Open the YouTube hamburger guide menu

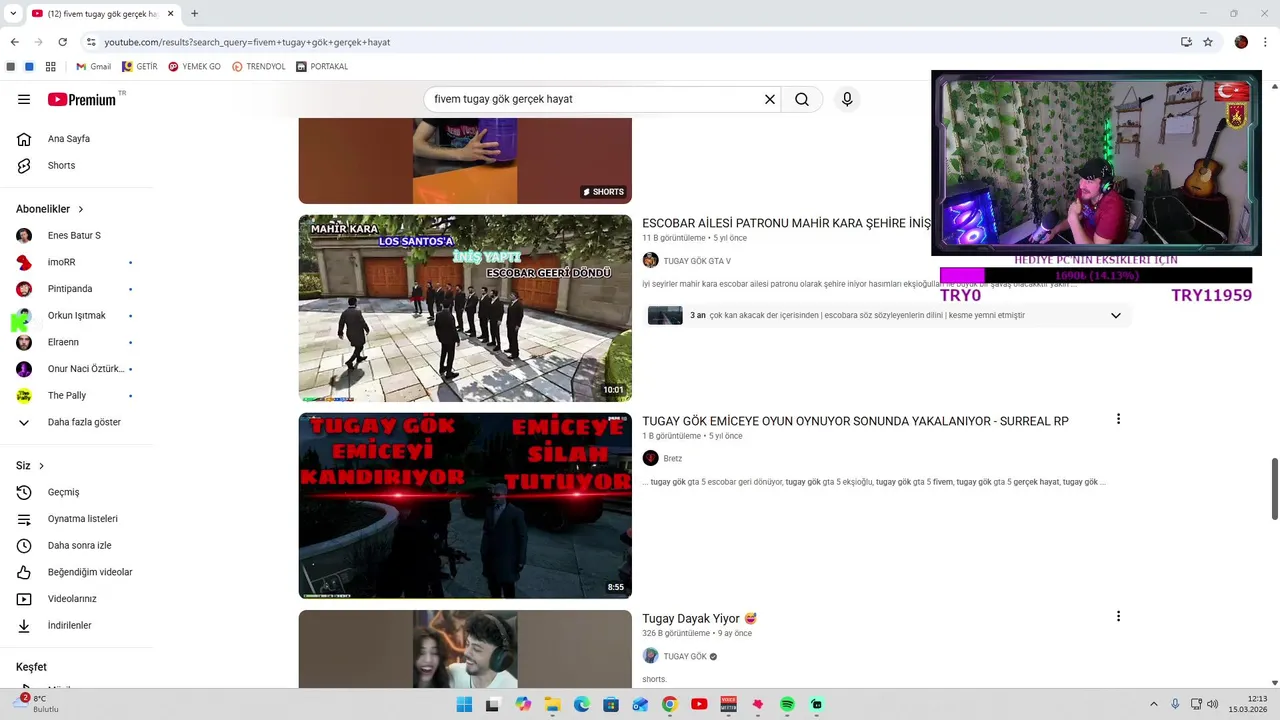click(24, 99)
